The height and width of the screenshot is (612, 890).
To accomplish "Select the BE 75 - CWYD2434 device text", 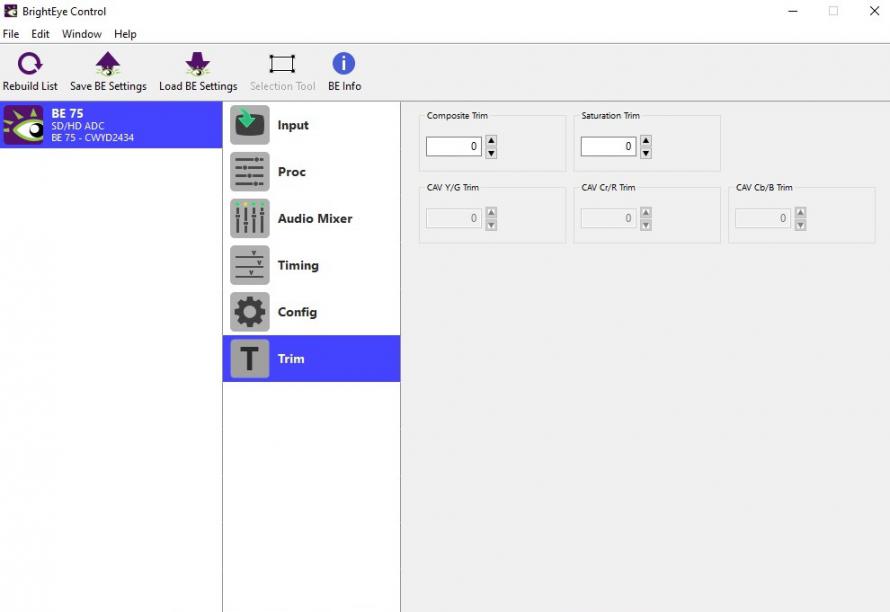I will [x=93, y=137].
